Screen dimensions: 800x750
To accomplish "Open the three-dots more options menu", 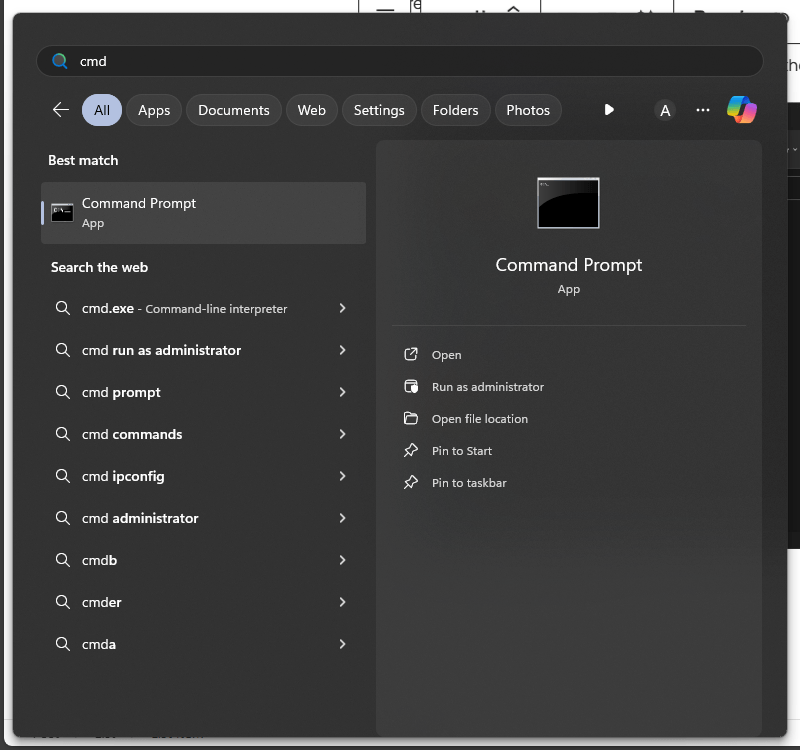I will click(x=703, y=110).
